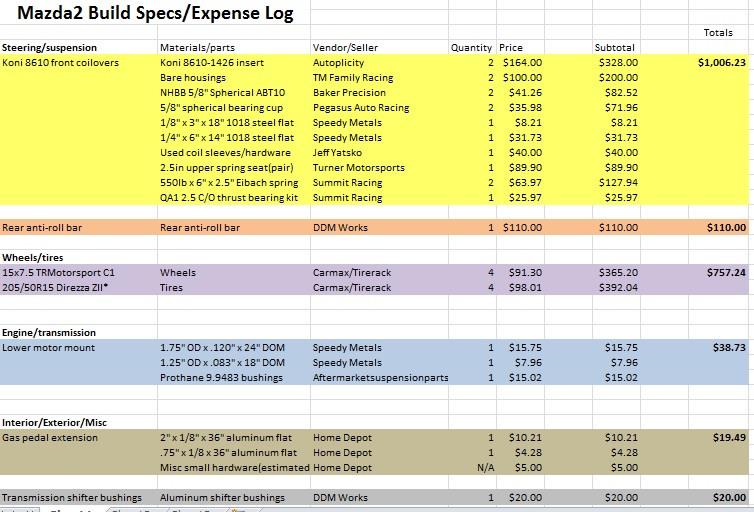Select '2" x 1/8" x 36" aluminum flat' cell
Screen dimensions: 754x512
tap(234, 437)
